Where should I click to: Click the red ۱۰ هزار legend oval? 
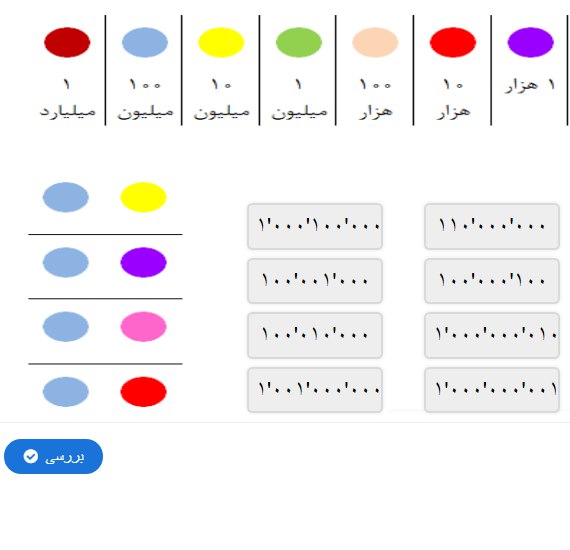pyautogui.click(x=453, y=42)
